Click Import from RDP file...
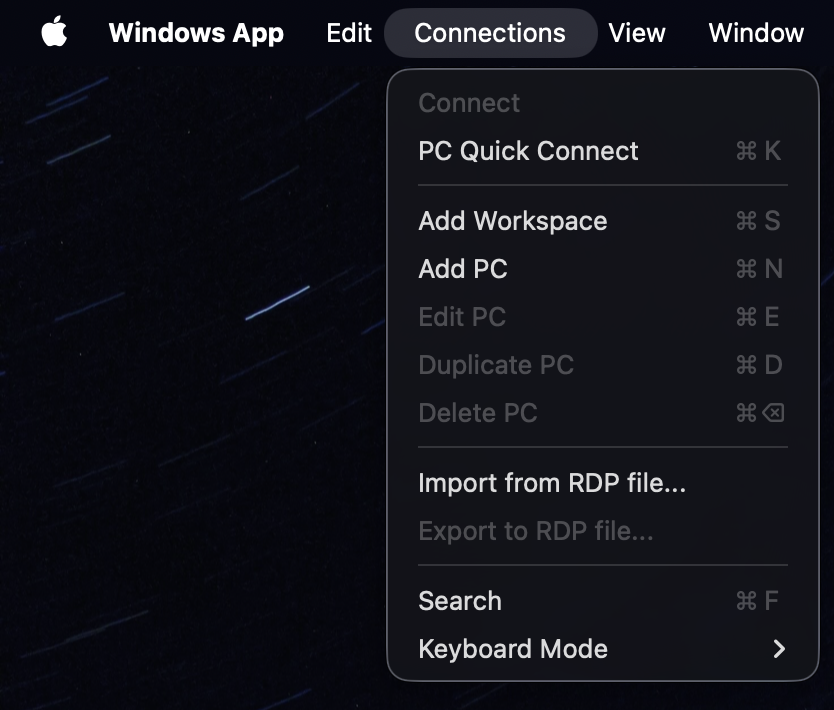Screen dimensions: 834x710 click(x=603, y=483)
